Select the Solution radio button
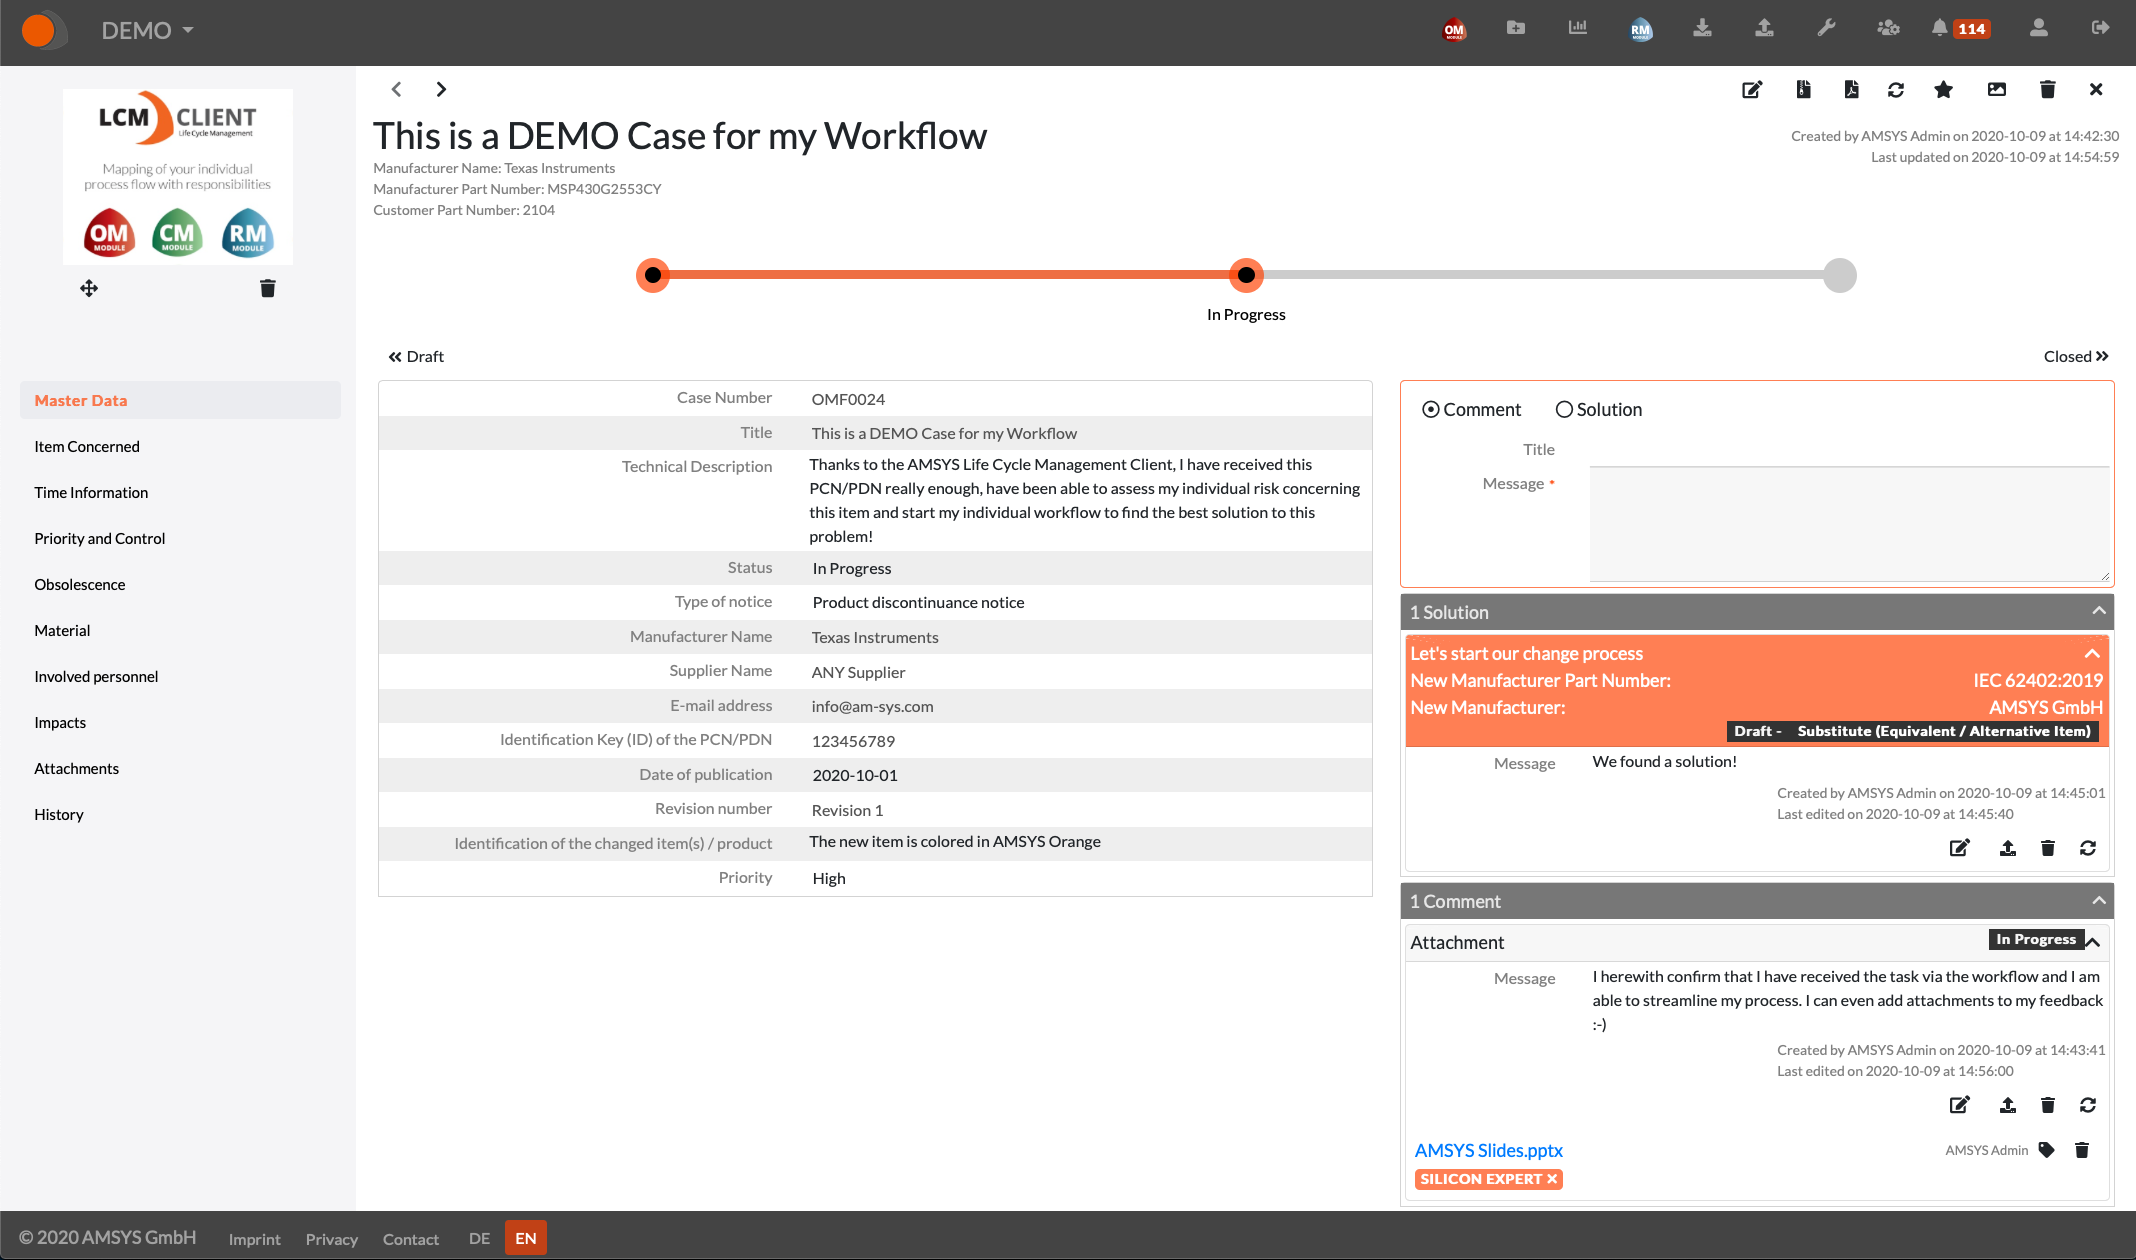The height and width of the screenshot is (1260, 2136). [x=1564, y=409]
